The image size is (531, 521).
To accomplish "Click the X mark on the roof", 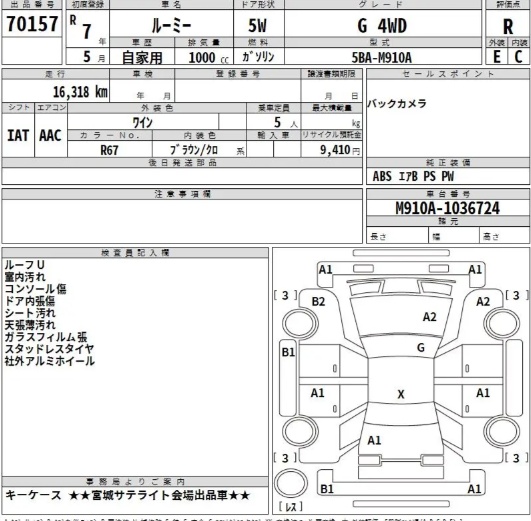I will point(401,394).
